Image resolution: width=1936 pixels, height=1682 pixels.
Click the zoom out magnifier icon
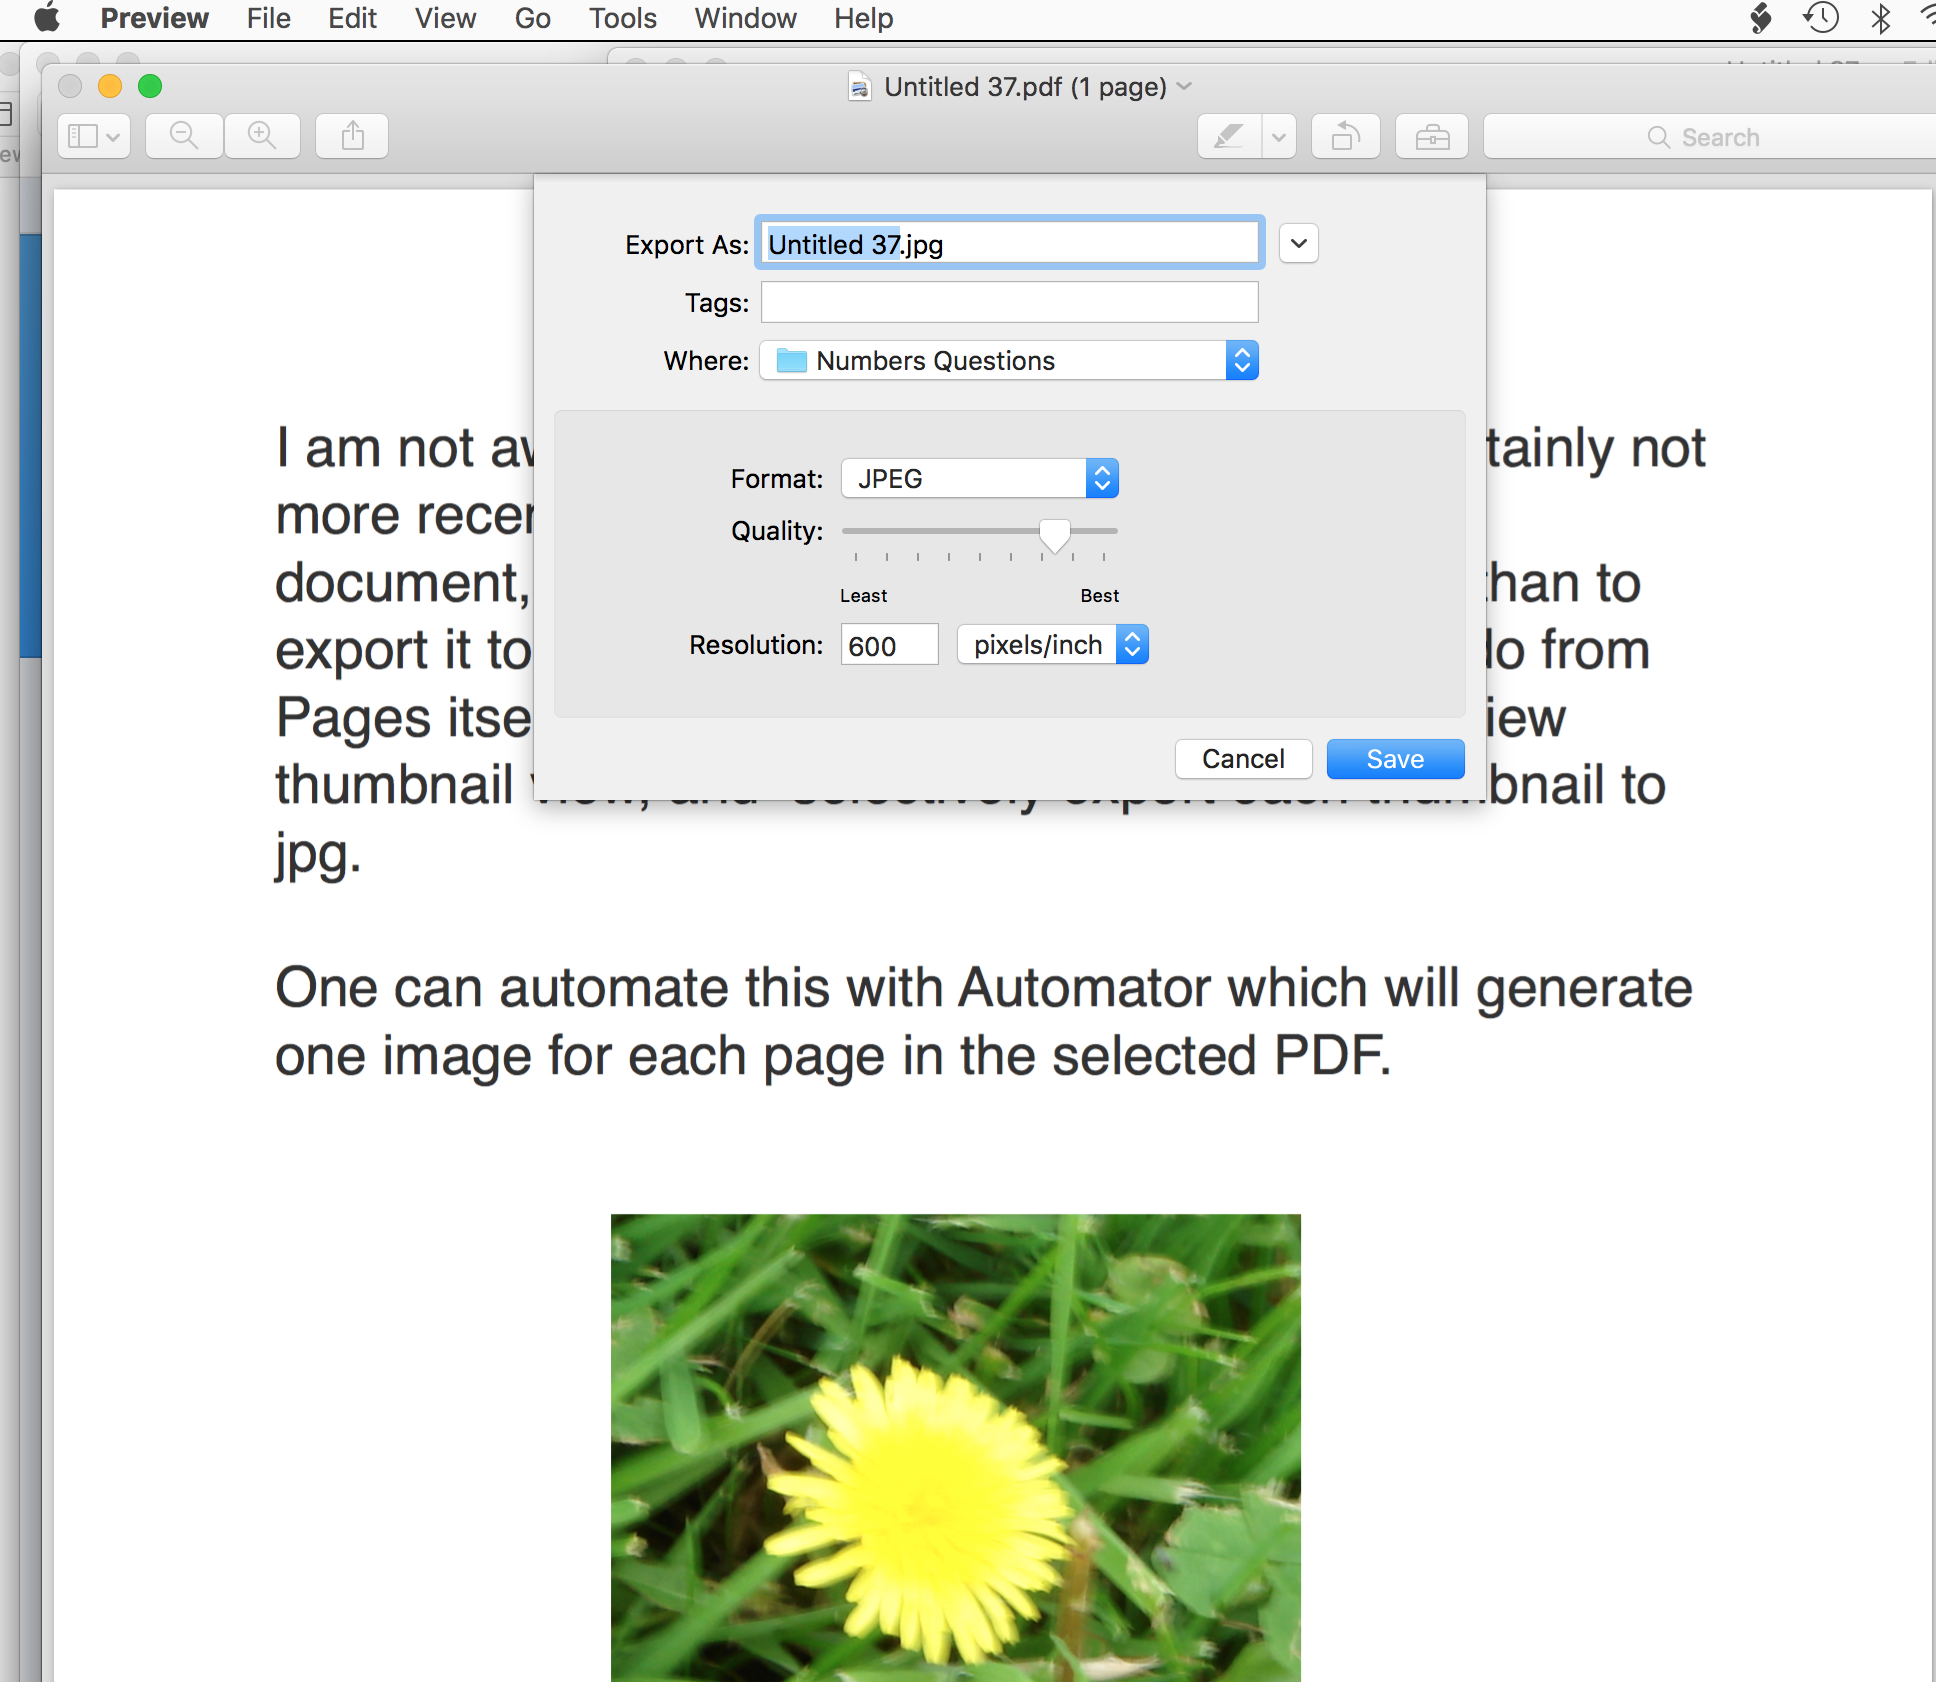coord(184,136)
